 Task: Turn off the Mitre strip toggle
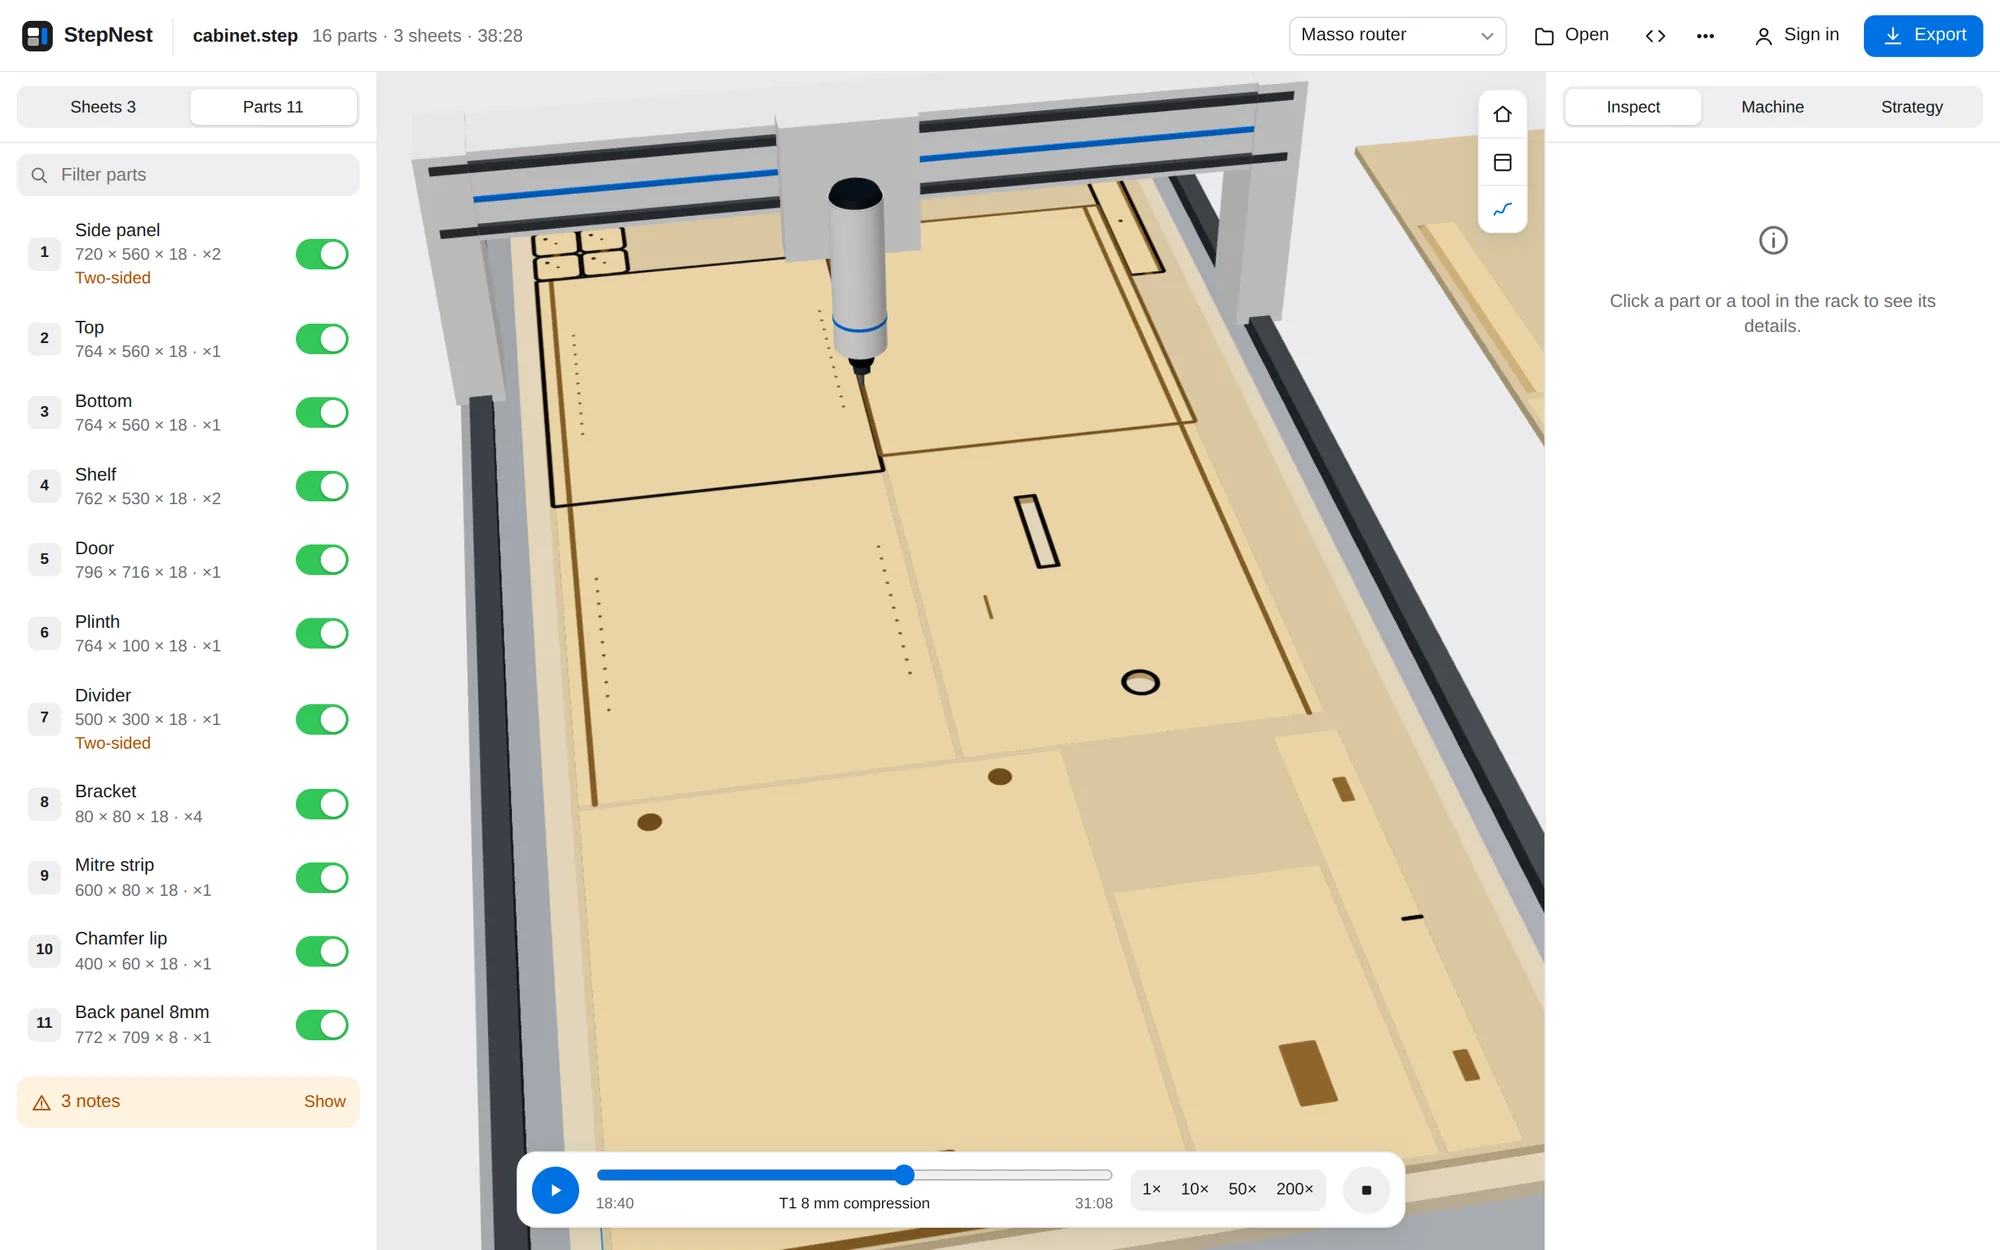tap(322, 877)
